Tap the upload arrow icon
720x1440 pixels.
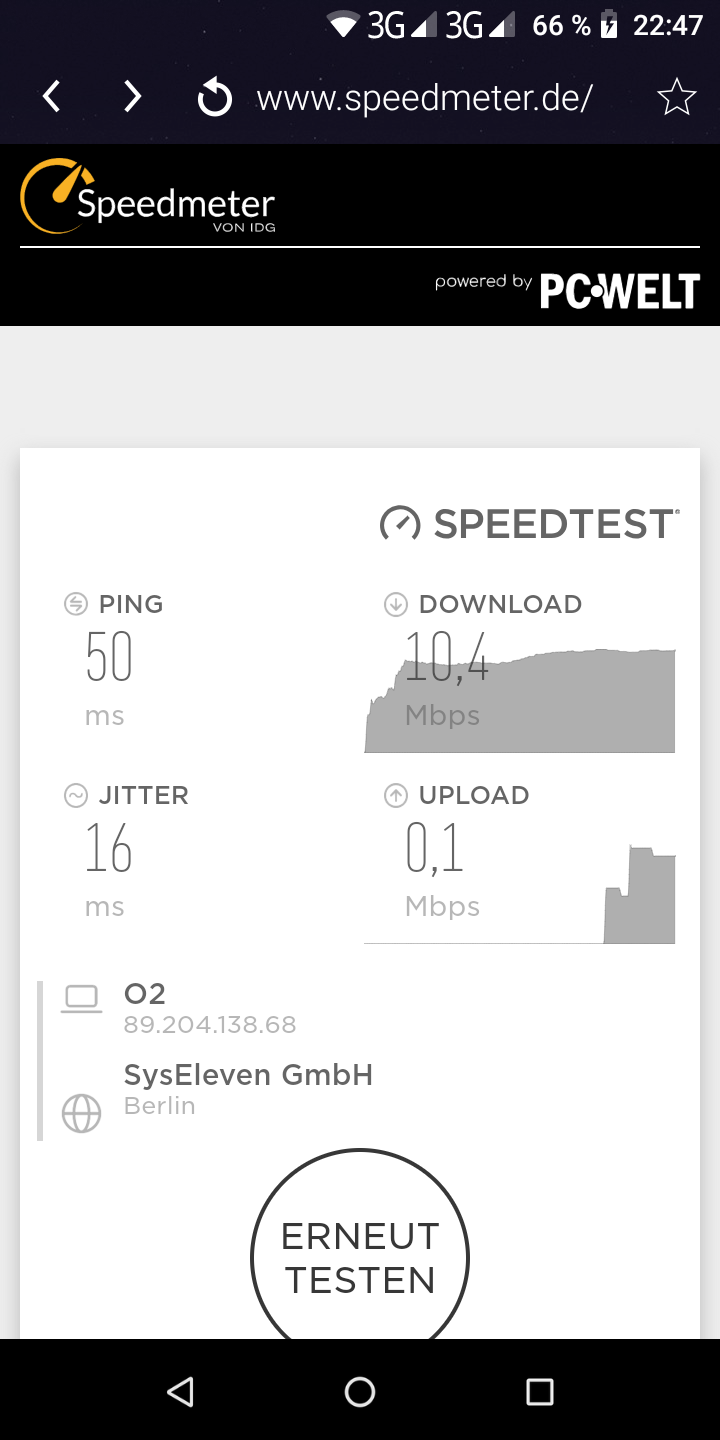(396, 795)
